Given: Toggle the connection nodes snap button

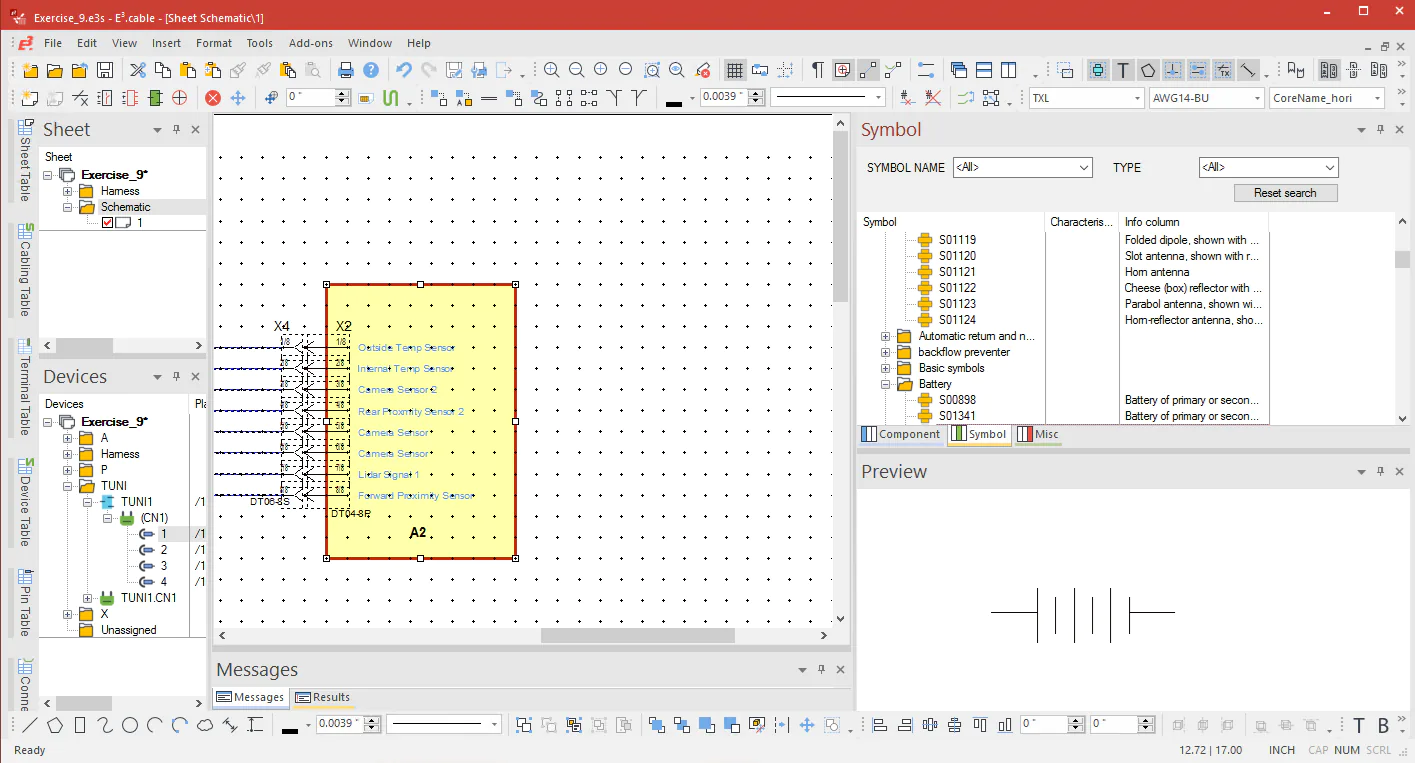Looking at the screenshot, I should [x=868, y=70].
